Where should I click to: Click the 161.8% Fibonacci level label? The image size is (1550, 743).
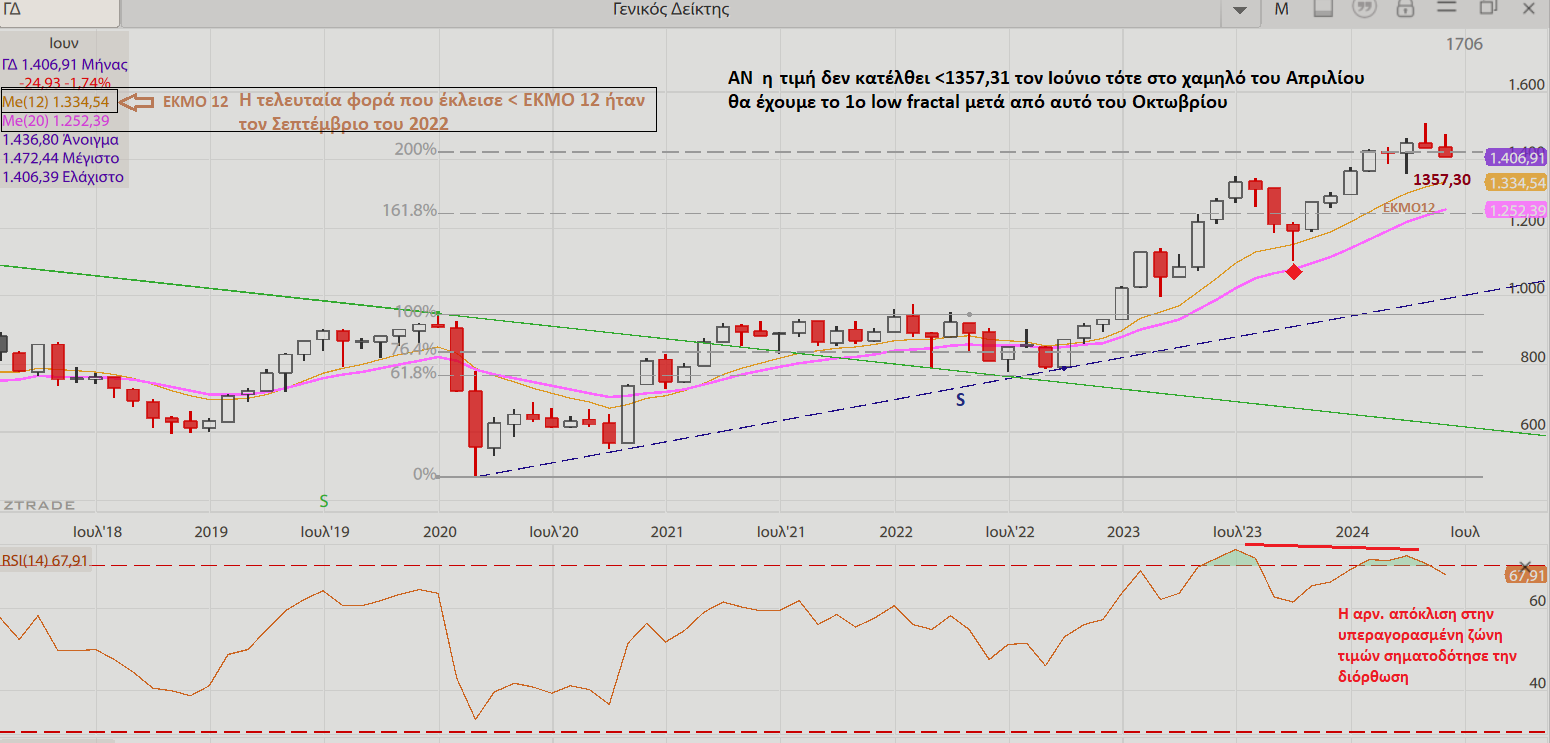pyautogui.click(x=410, y=211)
